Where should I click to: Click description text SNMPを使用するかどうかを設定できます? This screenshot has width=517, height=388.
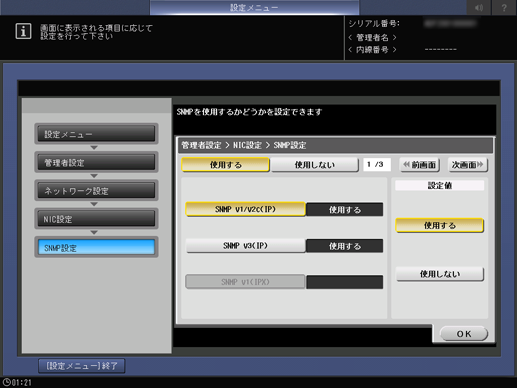[x=249, y=112]
